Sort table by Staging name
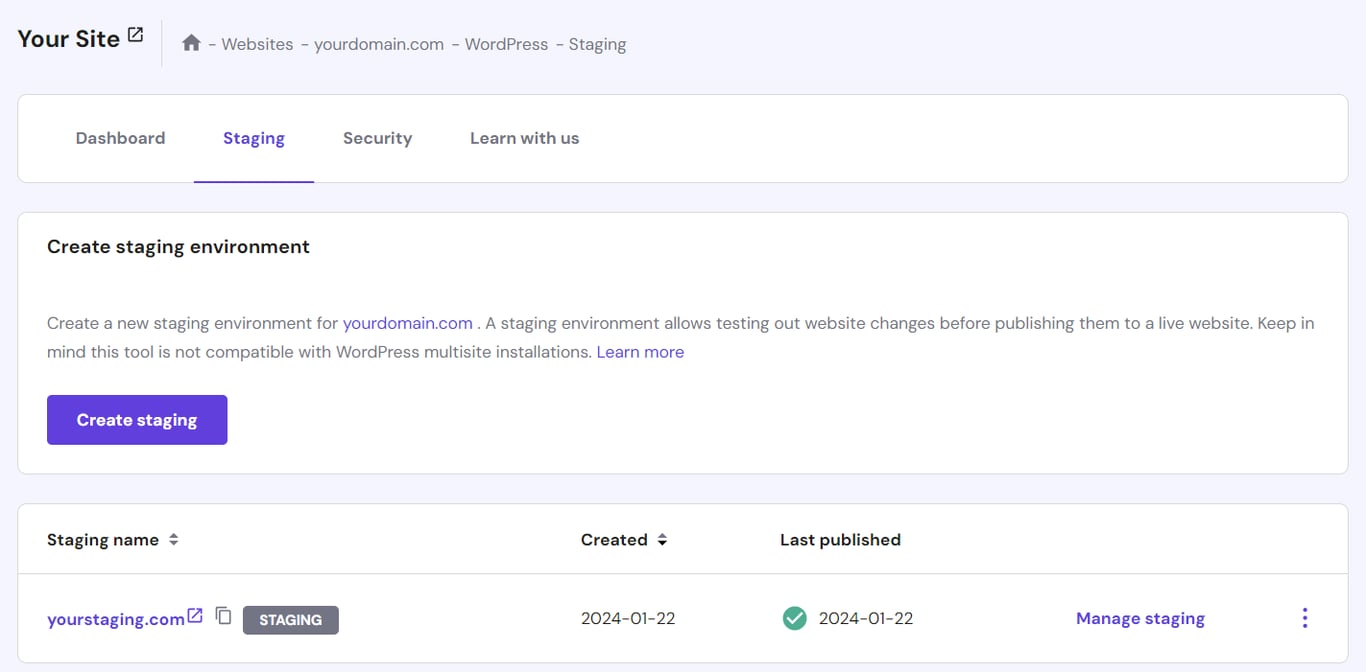The width and height of the screenshot is (1366, 672). coord(173,539)
